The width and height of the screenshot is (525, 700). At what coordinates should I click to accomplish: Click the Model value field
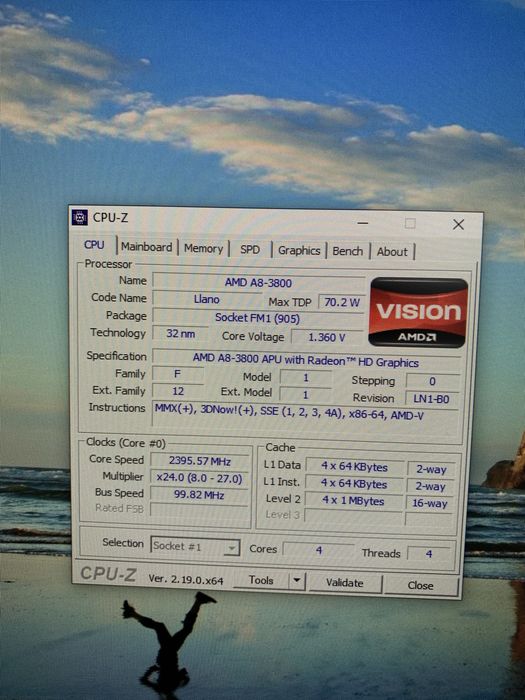(x=306, y=378)
